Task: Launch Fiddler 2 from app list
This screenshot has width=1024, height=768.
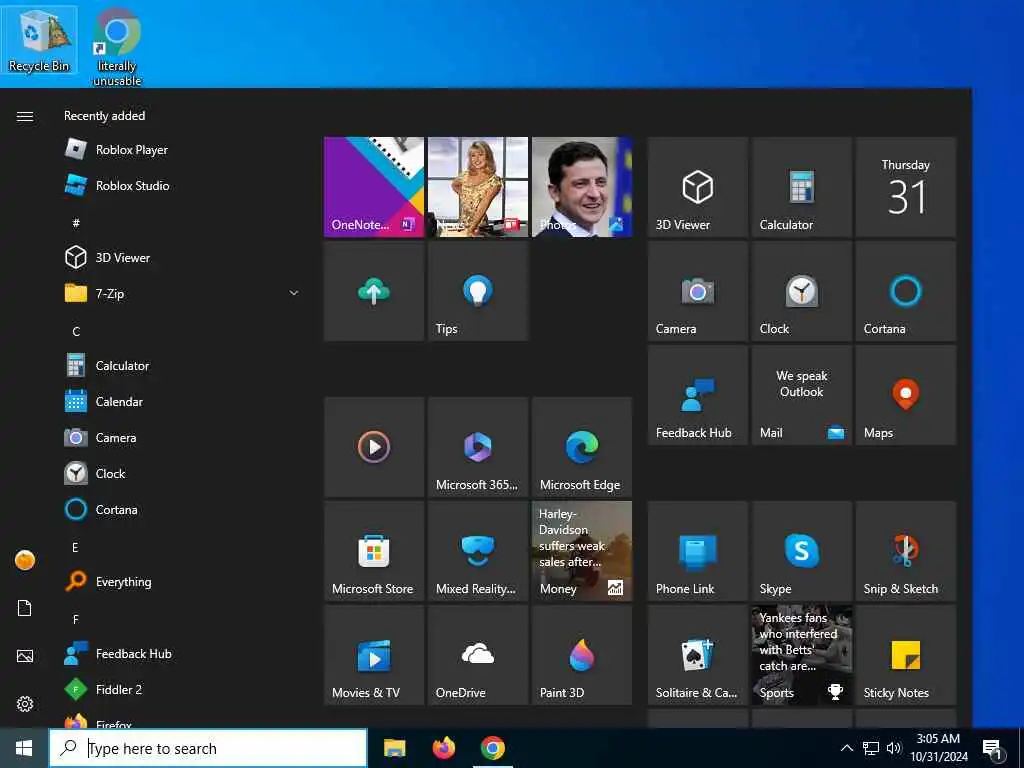Action: (183, 689)
